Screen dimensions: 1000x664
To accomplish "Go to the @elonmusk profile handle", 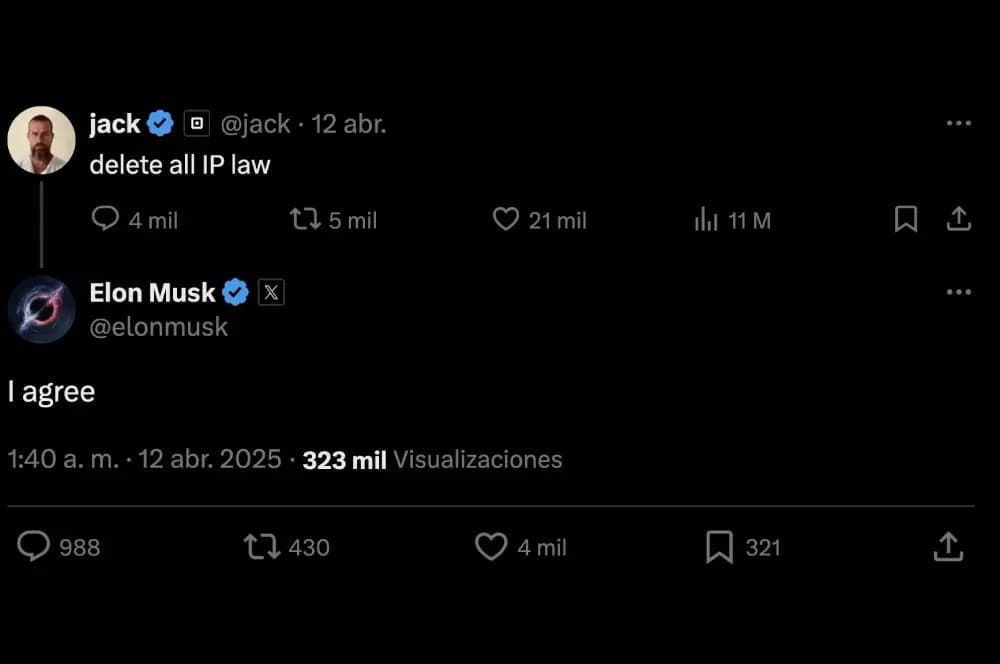I will [x=158, y=327].
